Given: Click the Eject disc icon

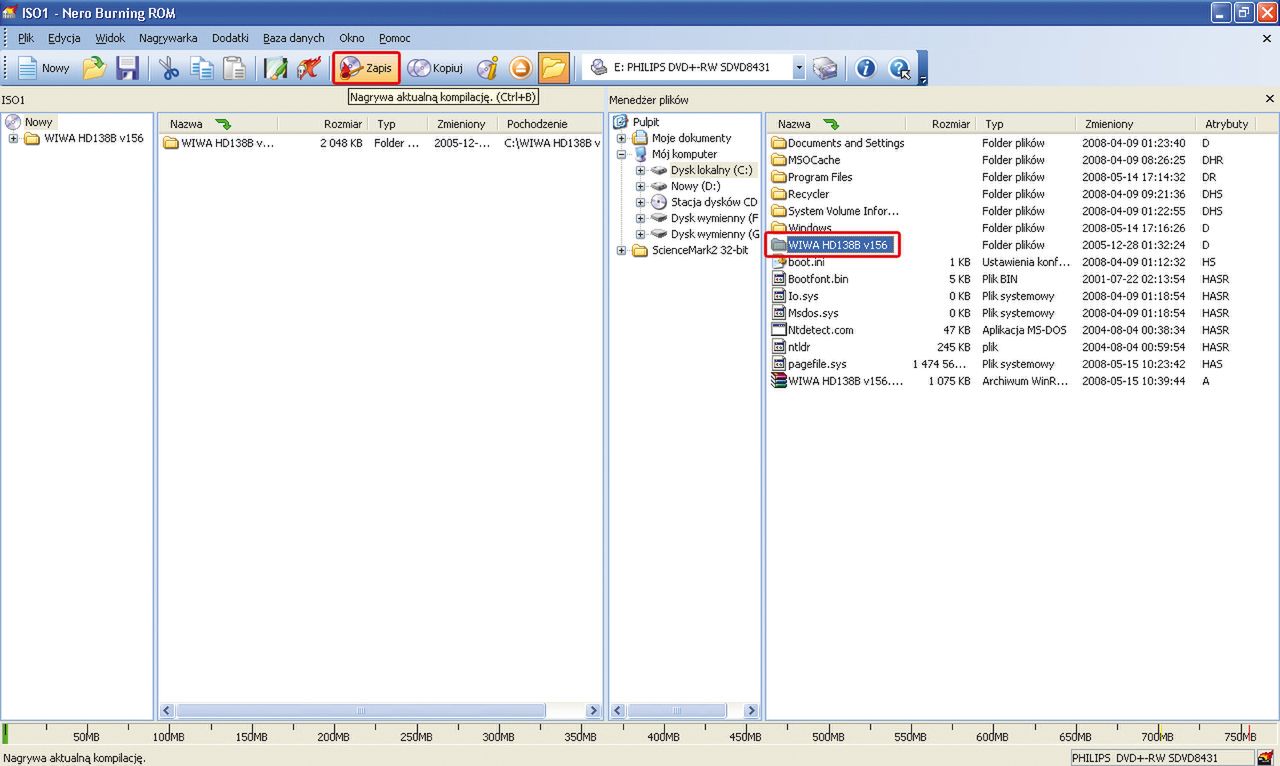Looking at the screenshot, I should [x=520, y=68].
